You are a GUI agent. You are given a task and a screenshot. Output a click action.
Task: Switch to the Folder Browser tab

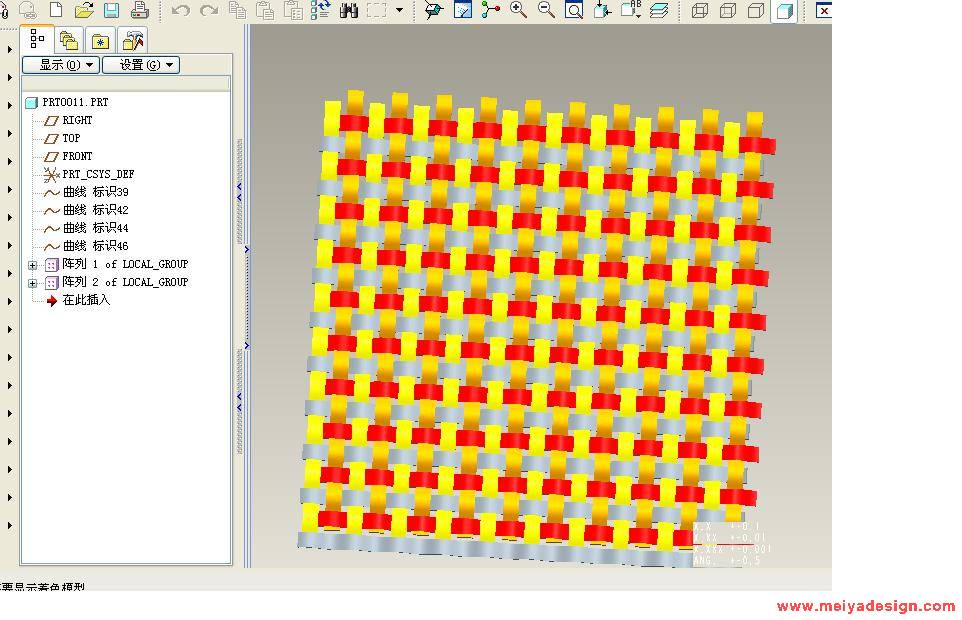[68, 40]
